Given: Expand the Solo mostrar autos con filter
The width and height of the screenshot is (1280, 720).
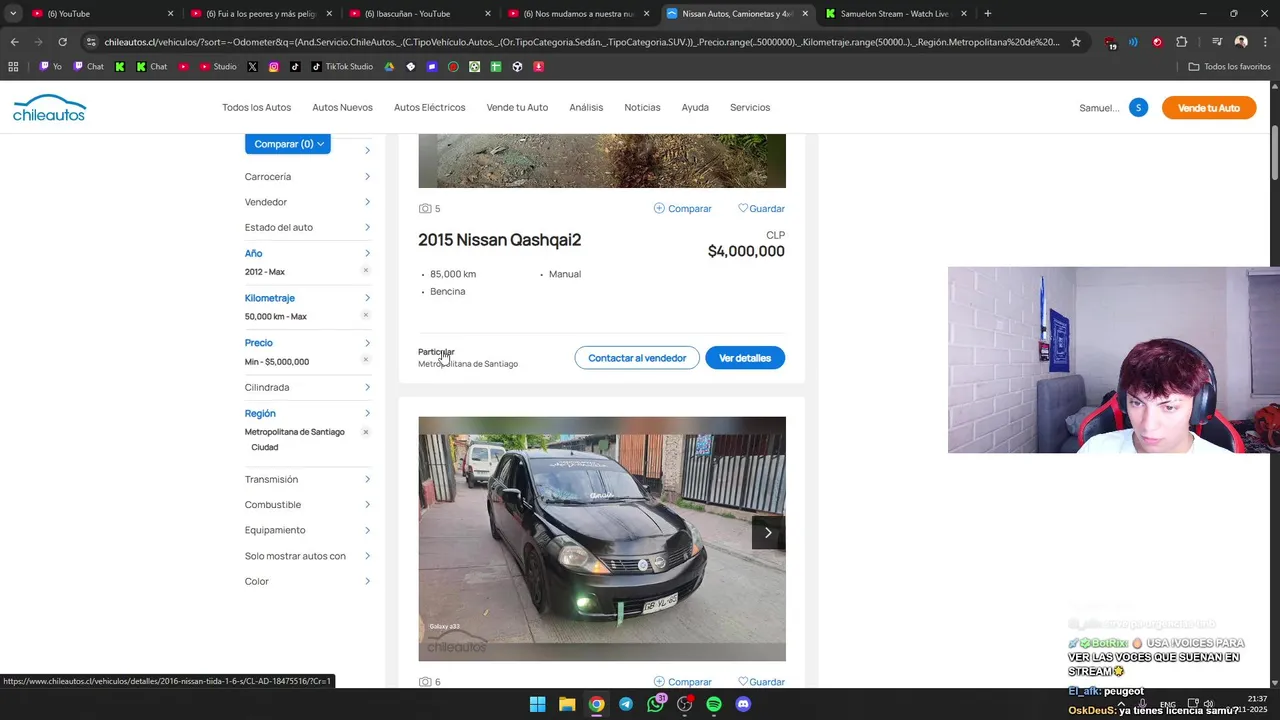Looking at the screenshot, I should tap(308, 556).
